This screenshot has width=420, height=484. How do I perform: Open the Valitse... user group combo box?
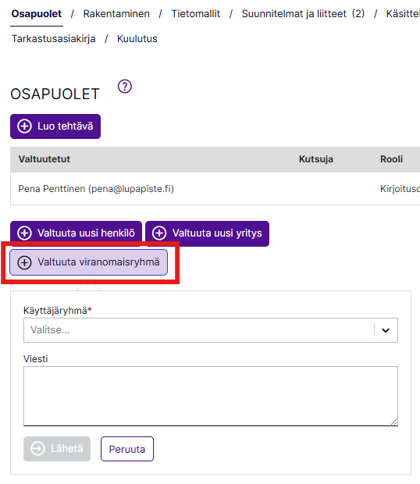click(x=210, y=330)
